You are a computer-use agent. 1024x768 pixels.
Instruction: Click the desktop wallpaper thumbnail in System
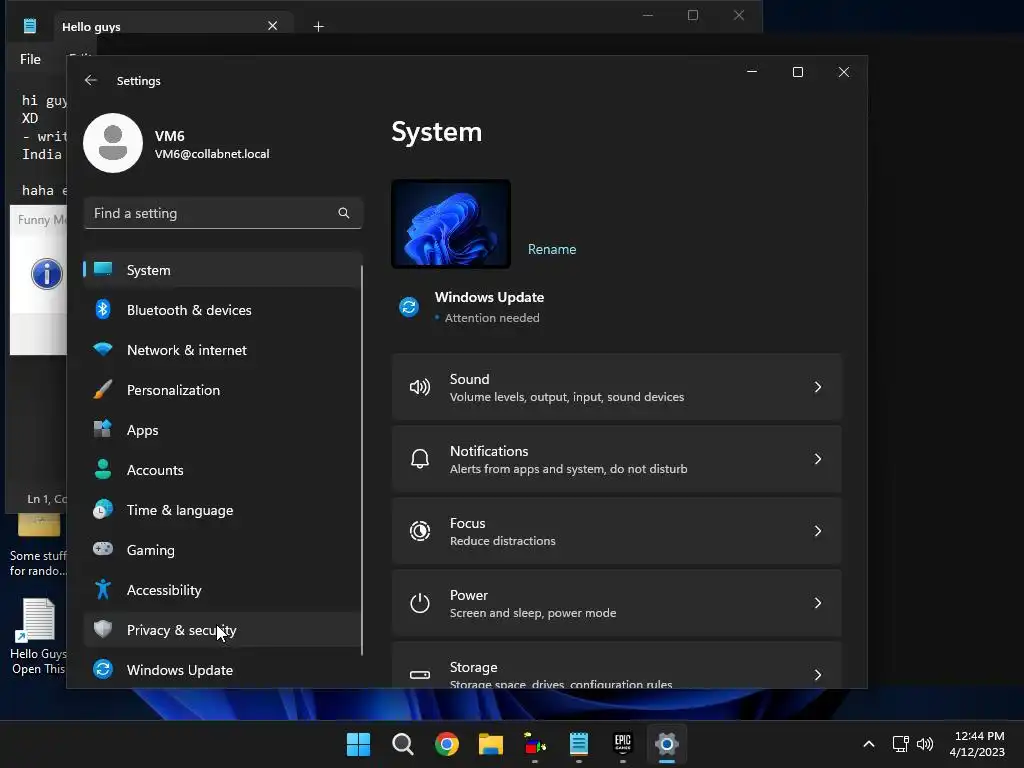click(x=451, y=224)
